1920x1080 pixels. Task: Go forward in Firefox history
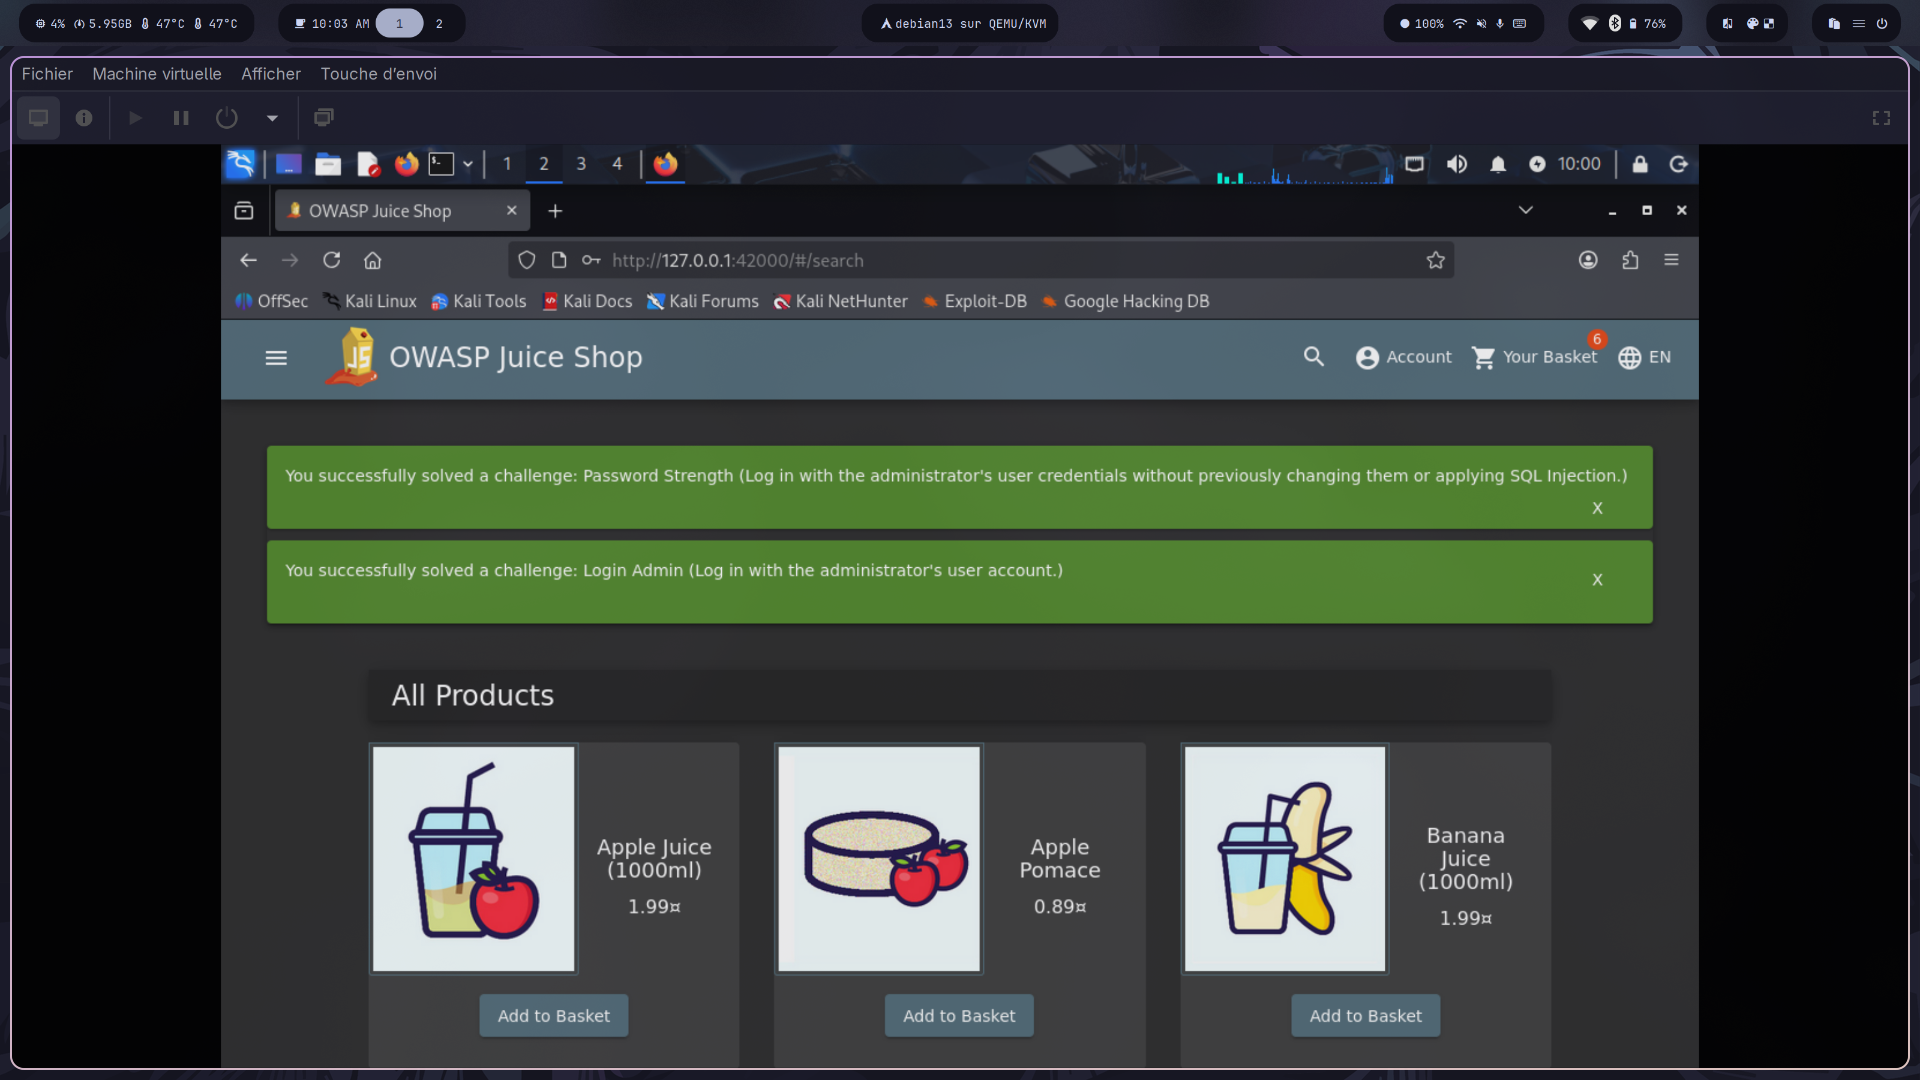pos(290,260)
